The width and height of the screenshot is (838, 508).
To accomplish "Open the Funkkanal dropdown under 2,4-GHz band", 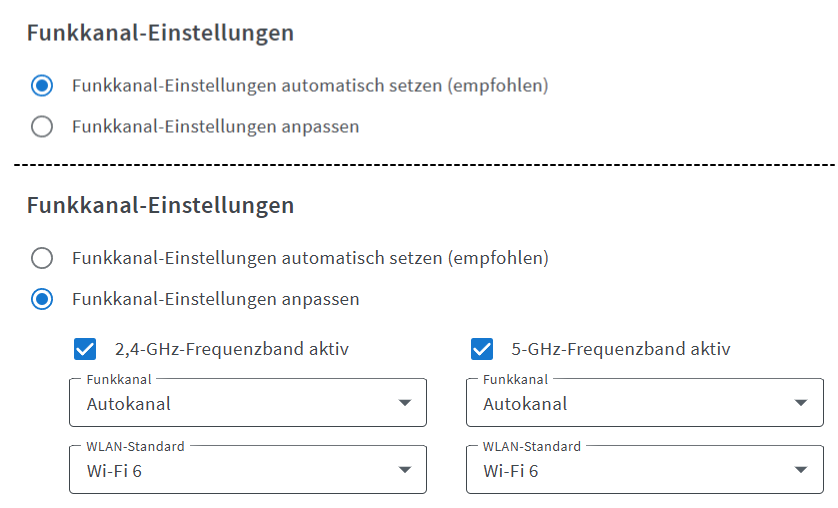I will (x=248, y=403).
